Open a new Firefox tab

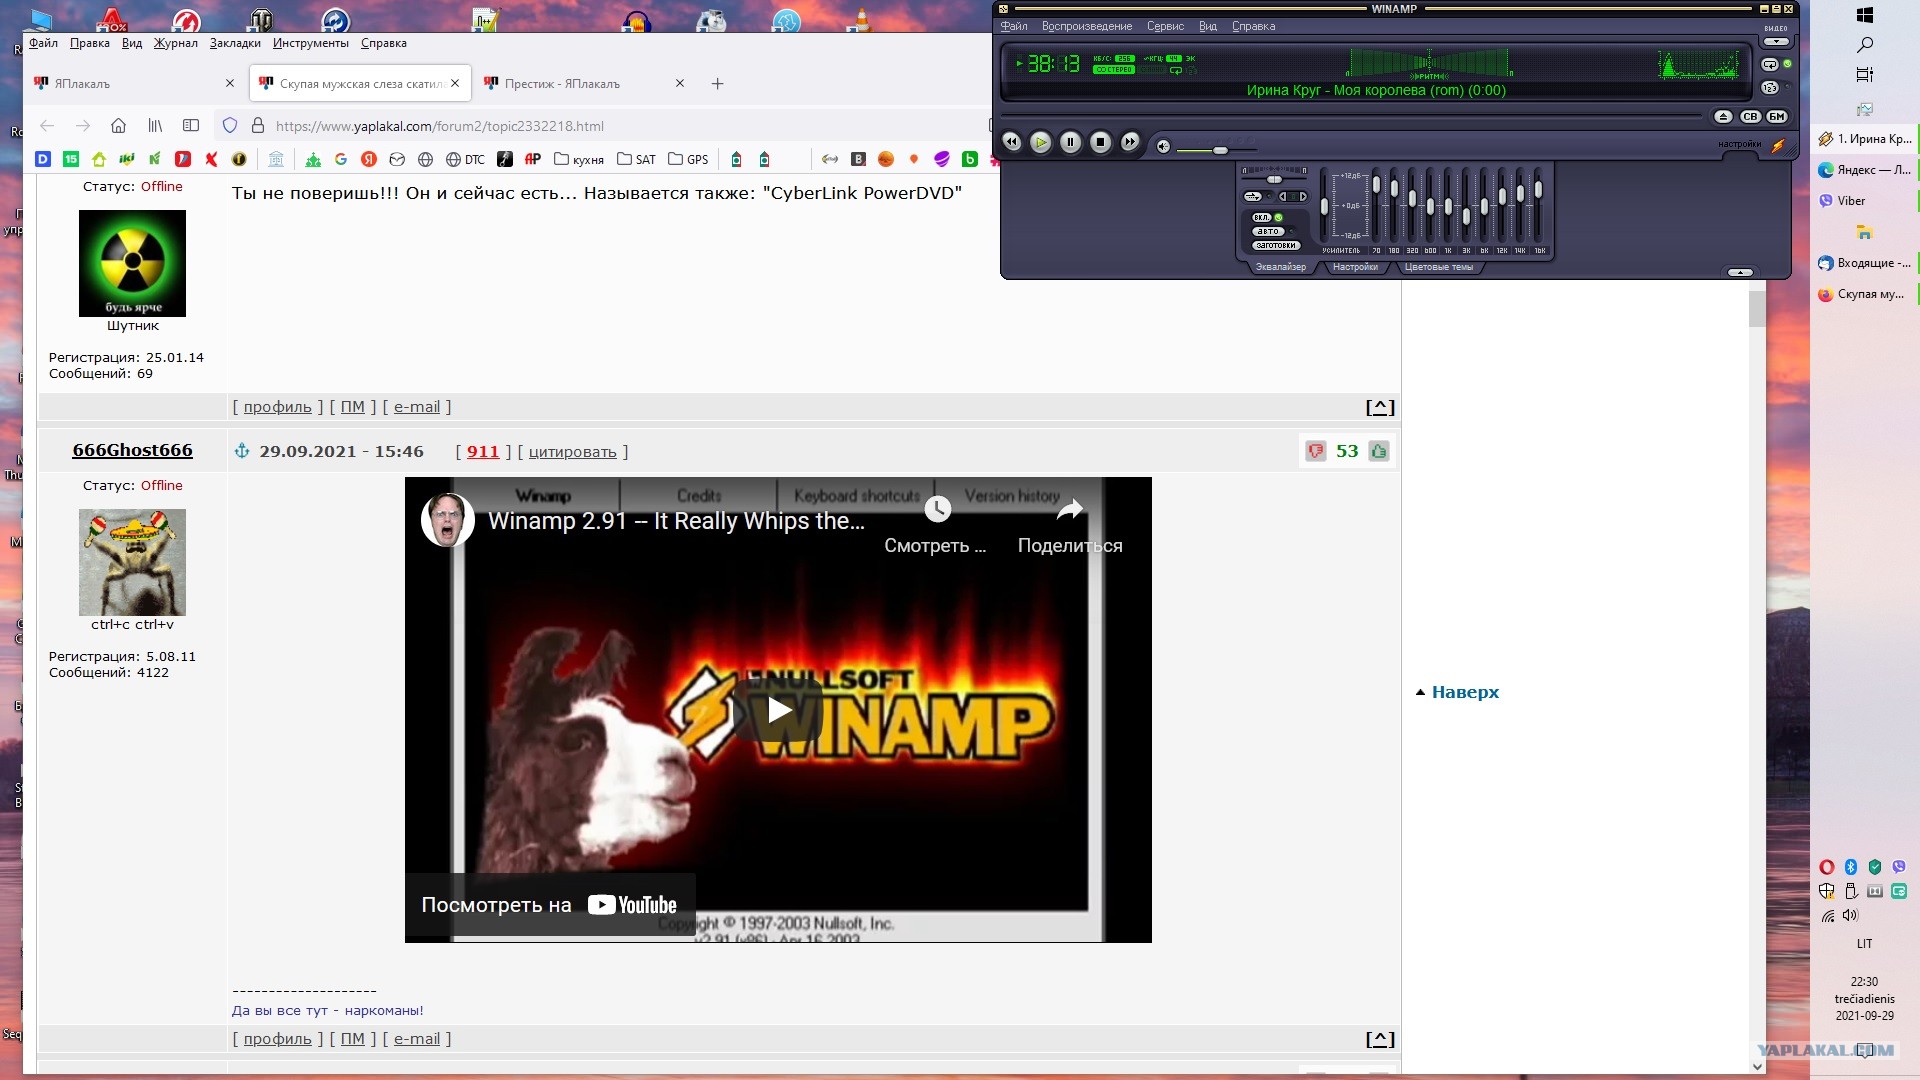pyautogui.click(x=717, y=84)
